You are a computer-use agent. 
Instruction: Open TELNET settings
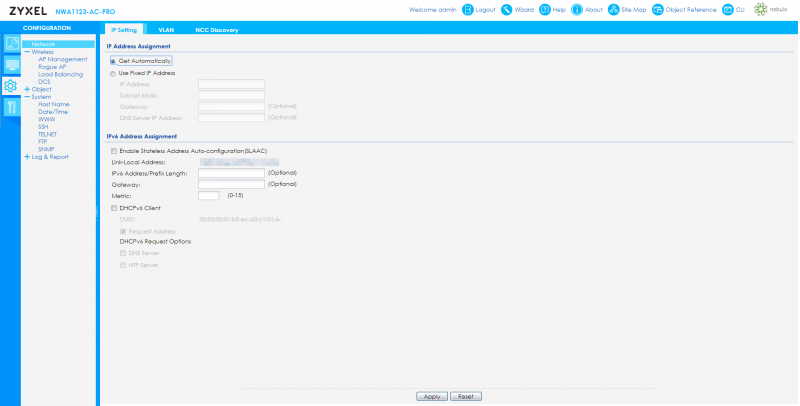coord(47,134)
